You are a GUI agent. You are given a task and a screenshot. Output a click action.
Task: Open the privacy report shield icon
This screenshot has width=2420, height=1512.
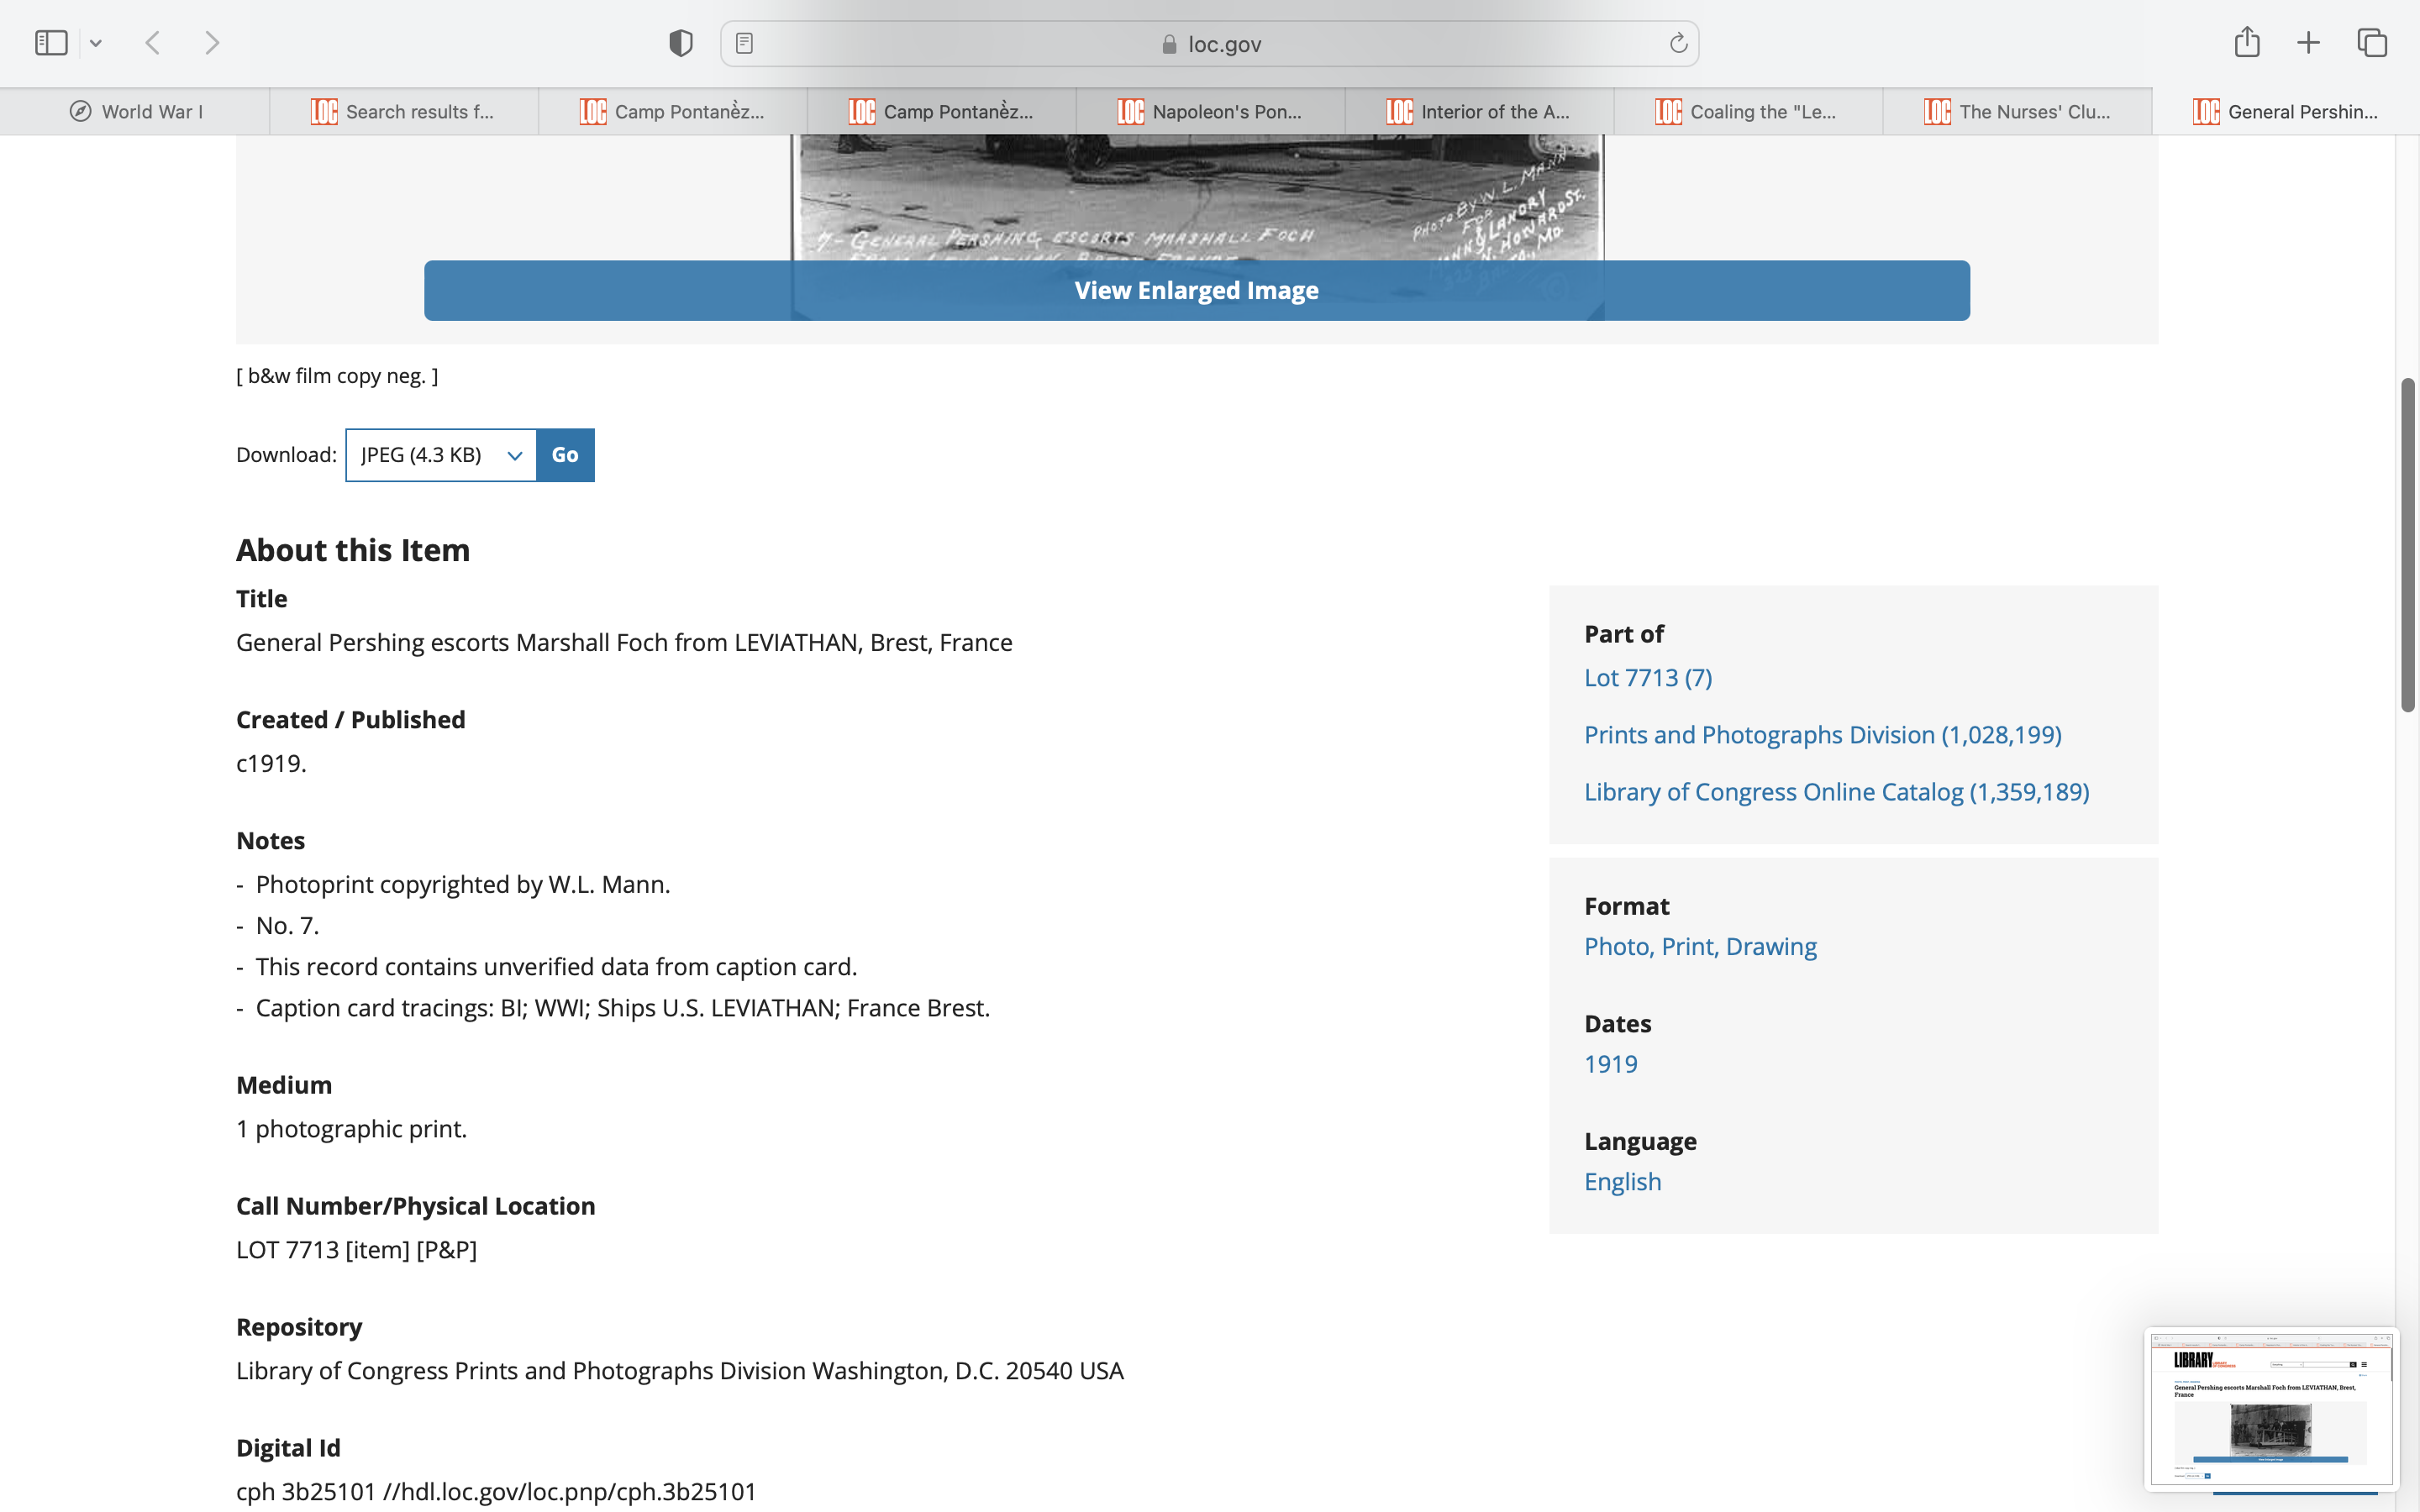coord(680,43)
